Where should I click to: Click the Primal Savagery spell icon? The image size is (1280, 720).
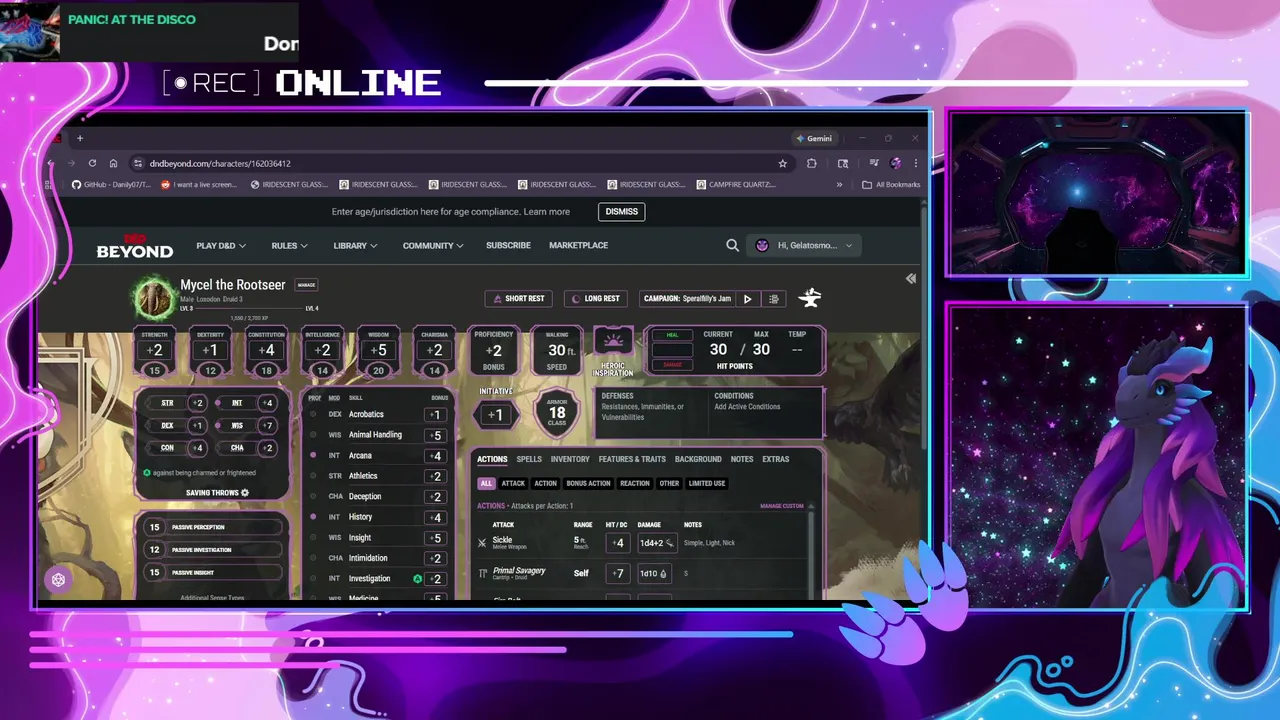tap(482, 573)
